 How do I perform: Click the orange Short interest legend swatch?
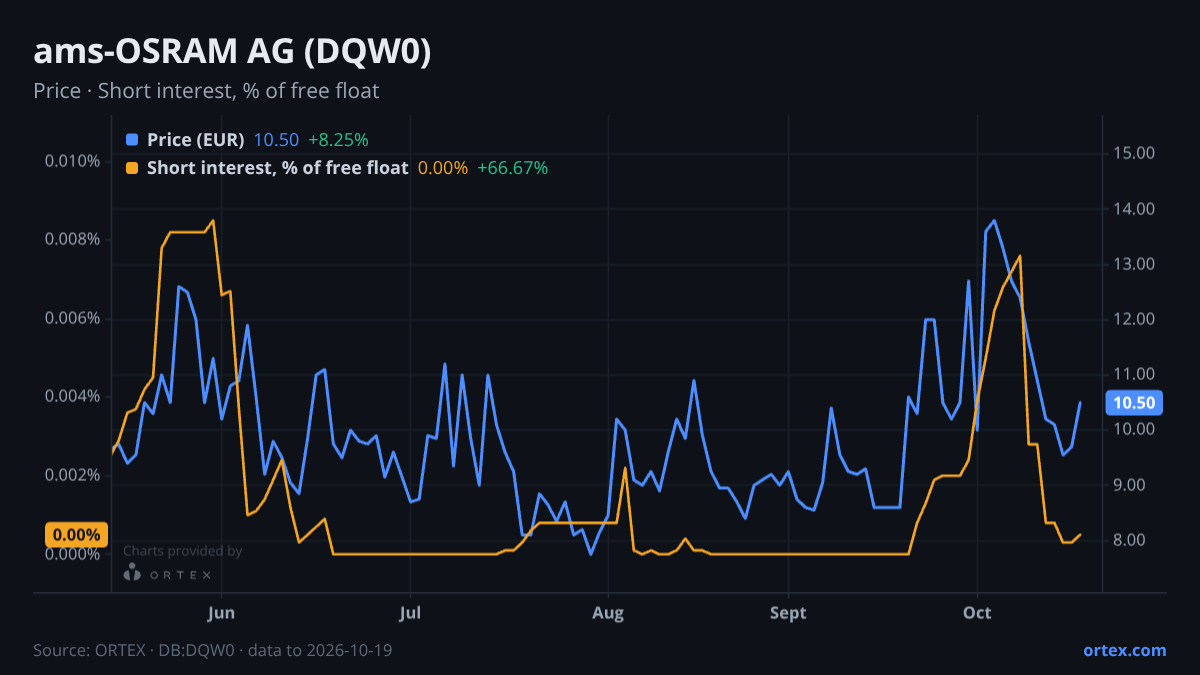[132, 168]
